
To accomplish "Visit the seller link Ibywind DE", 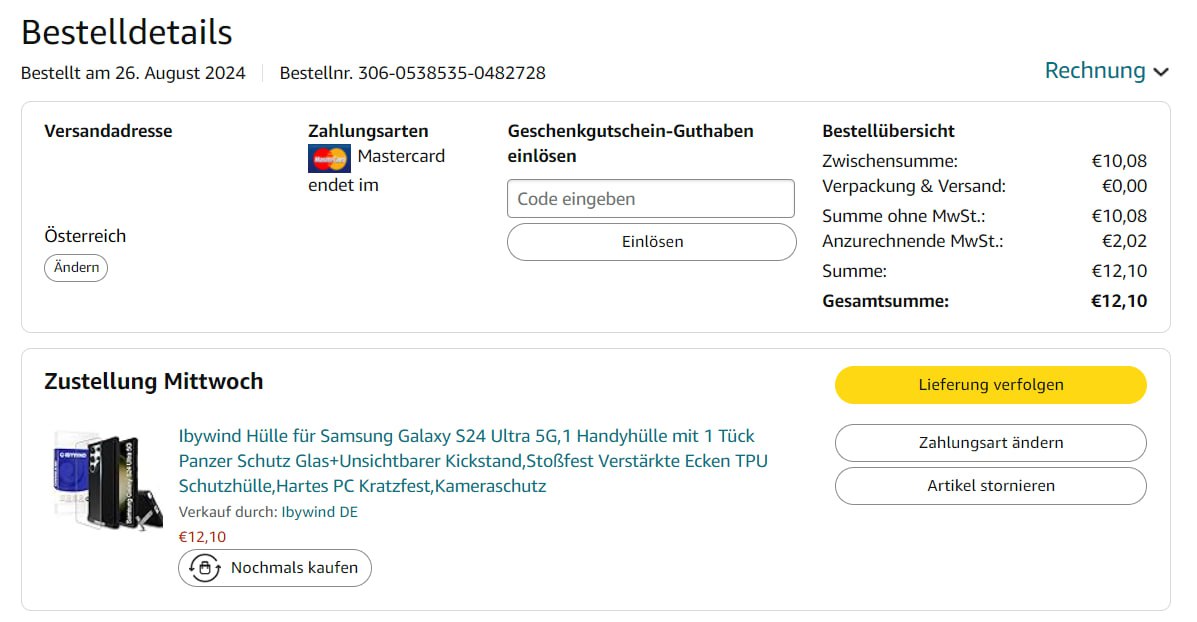I will point(319,512).
